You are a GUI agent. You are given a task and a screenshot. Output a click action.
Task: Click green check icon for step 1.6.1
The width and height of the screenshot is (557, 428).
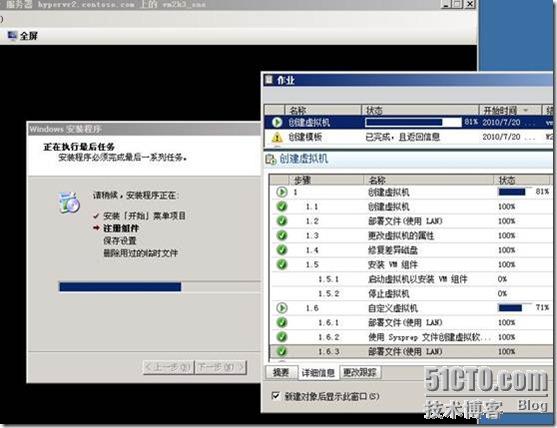[282, 323]
